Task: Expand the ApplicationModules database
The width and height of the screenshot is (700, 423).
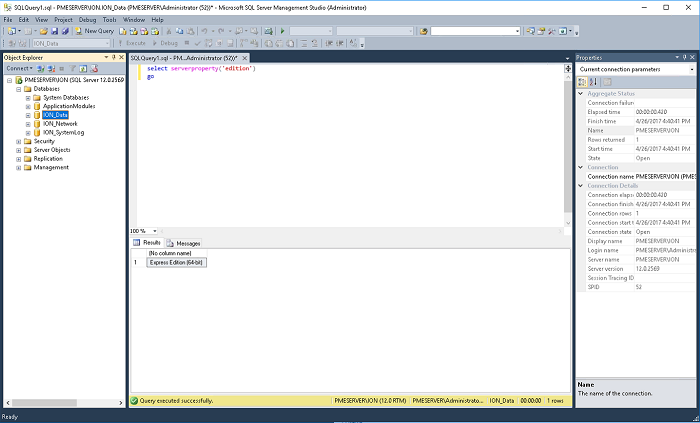Action: (x=28, y=107)
